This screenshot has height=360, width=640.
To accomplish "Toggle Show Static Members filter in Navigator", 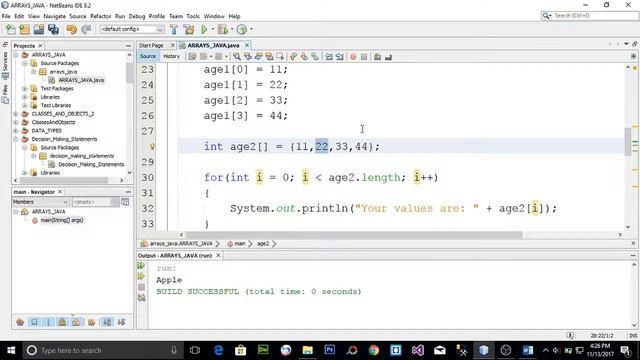I will 49,322.
